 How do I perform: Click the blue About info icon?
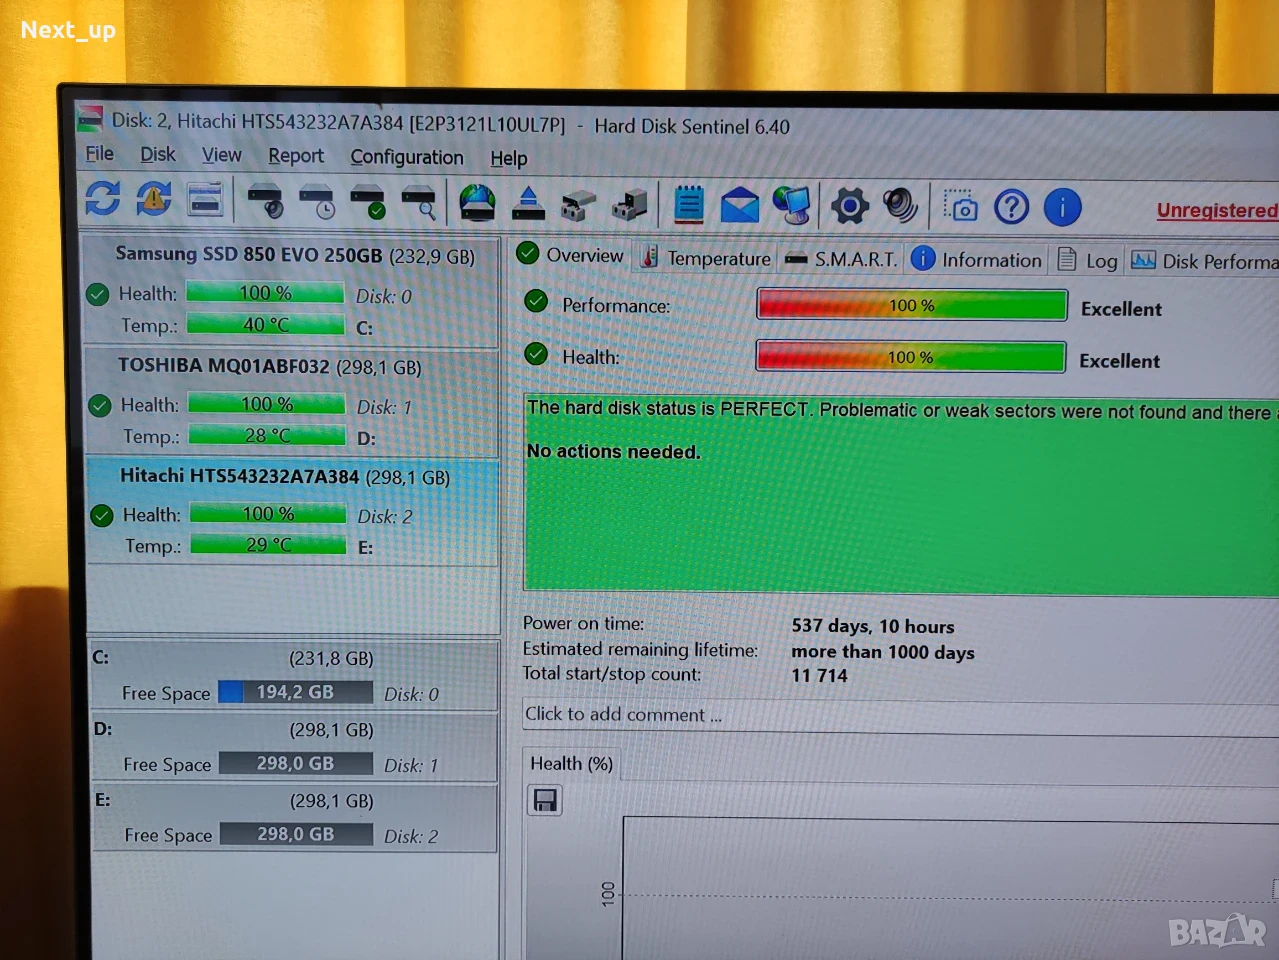[1062, 207]
